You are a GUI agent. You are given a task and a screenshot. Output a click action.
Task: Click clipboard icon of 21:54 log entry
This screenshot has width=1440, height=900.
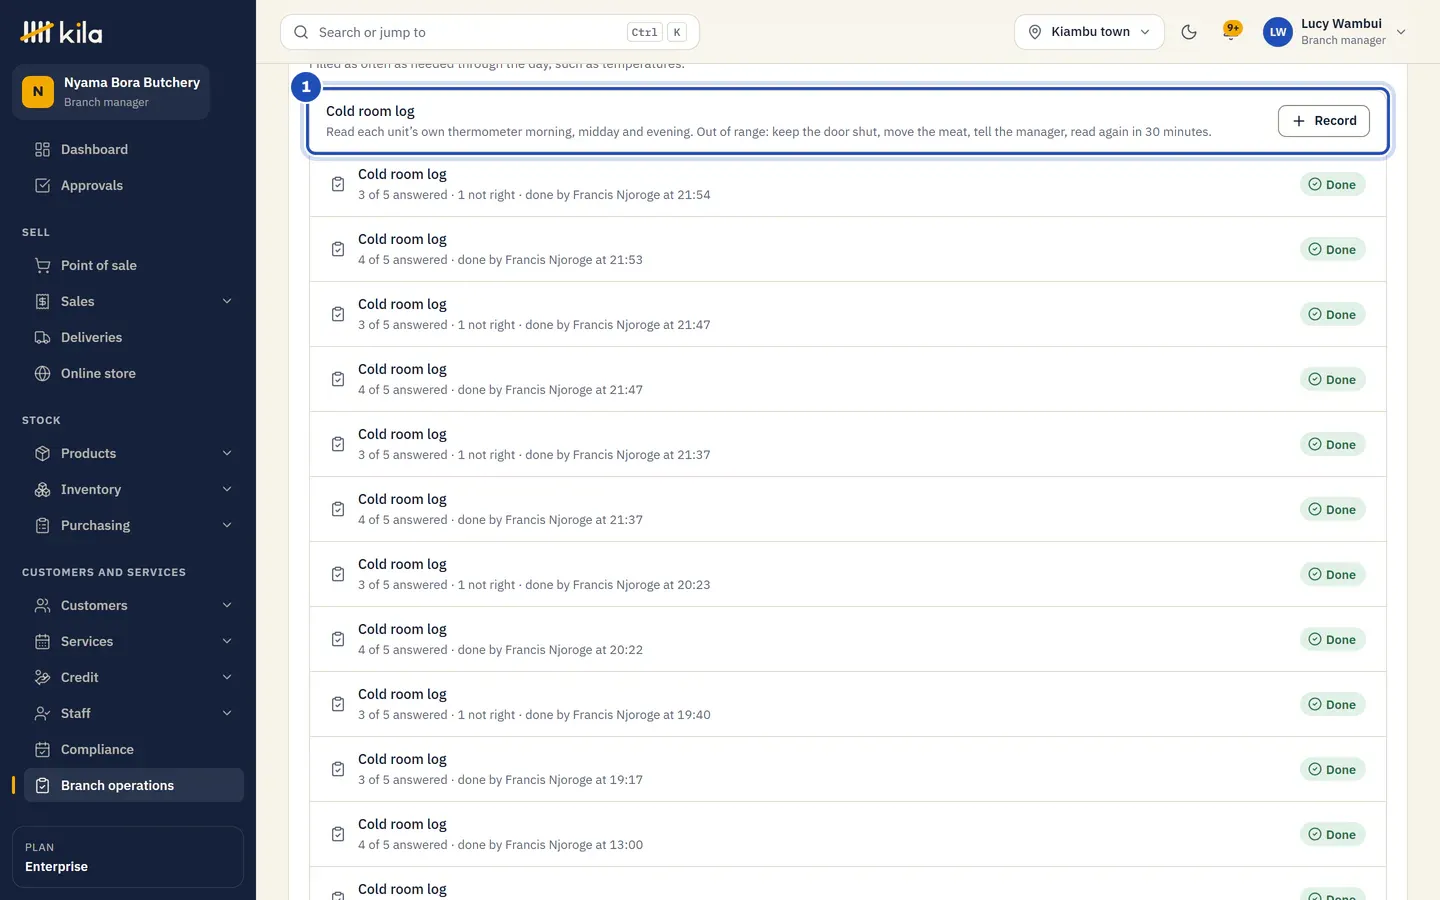[x=338, y=184]
